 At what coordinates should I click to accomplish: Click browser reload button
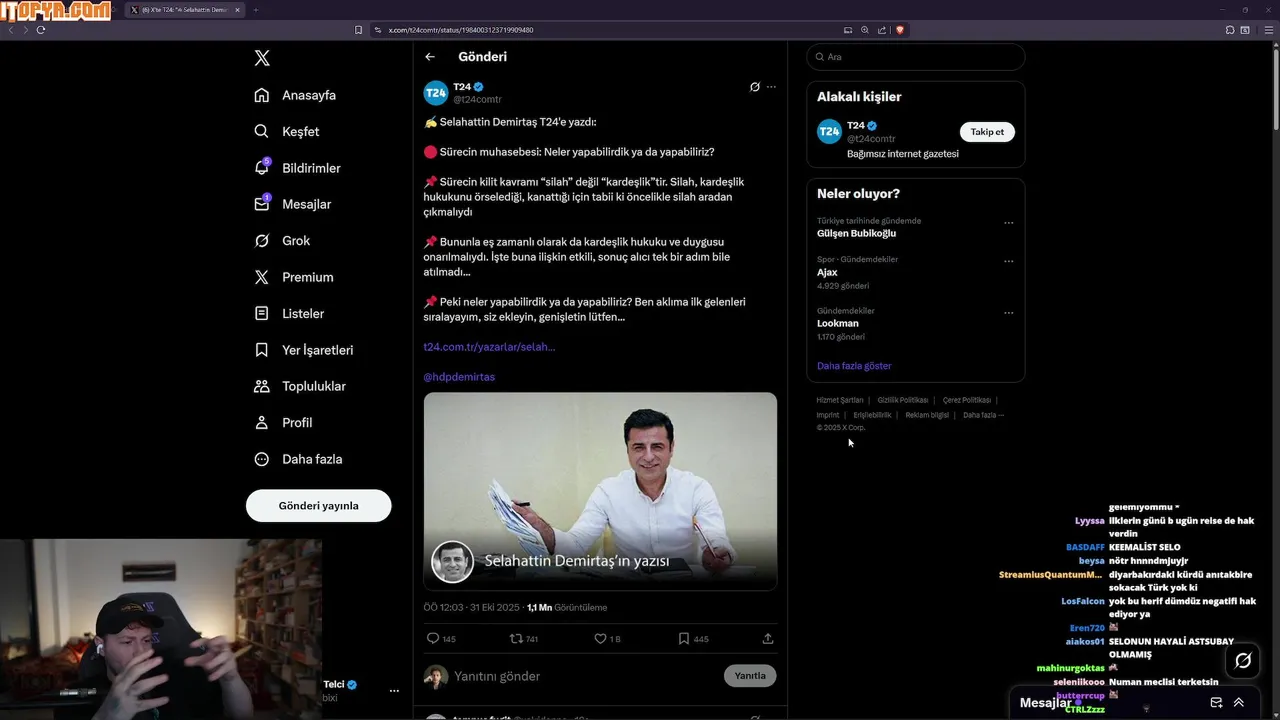[x=41, y=30]
